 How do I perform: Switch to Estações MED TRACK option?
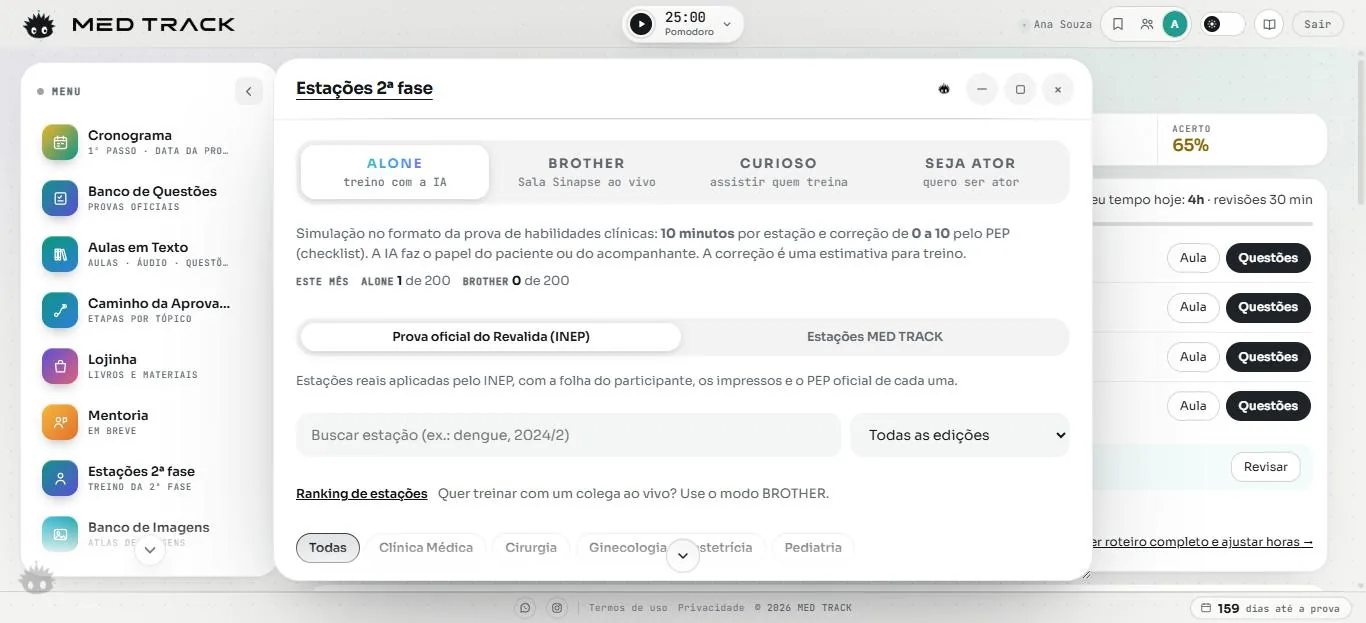875,337
